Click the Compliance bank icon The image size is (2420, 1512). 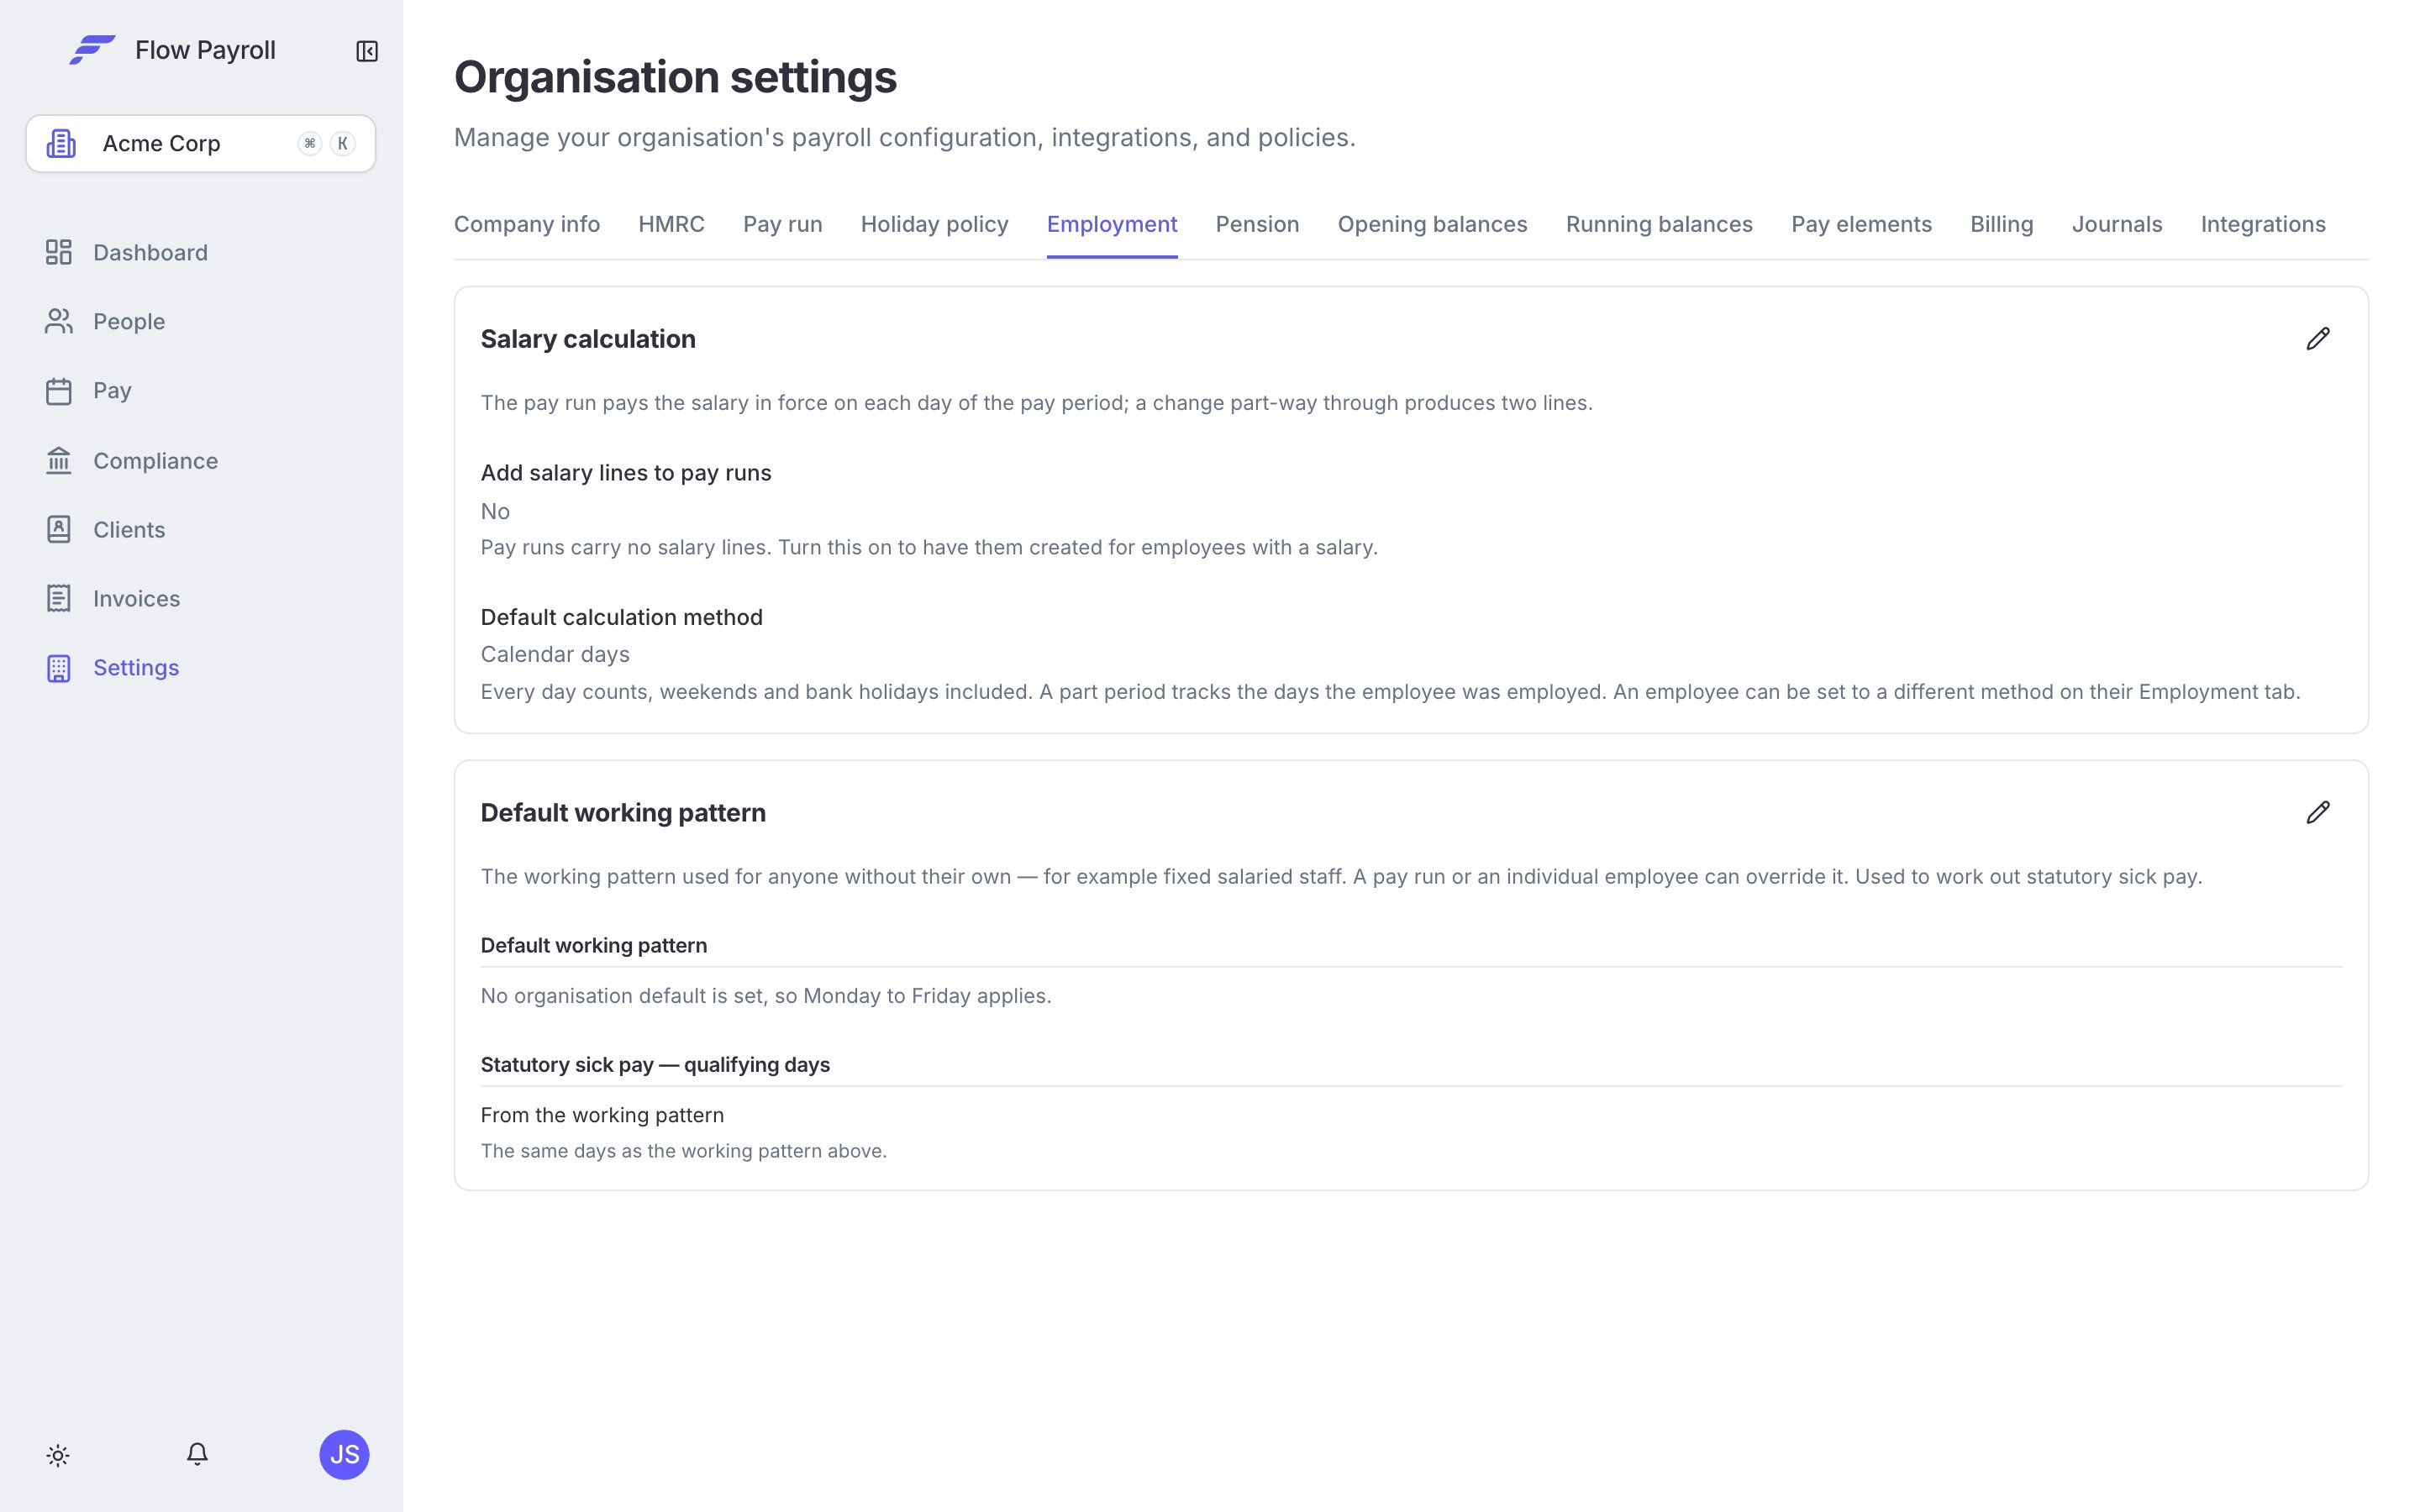tap(59, 460)
